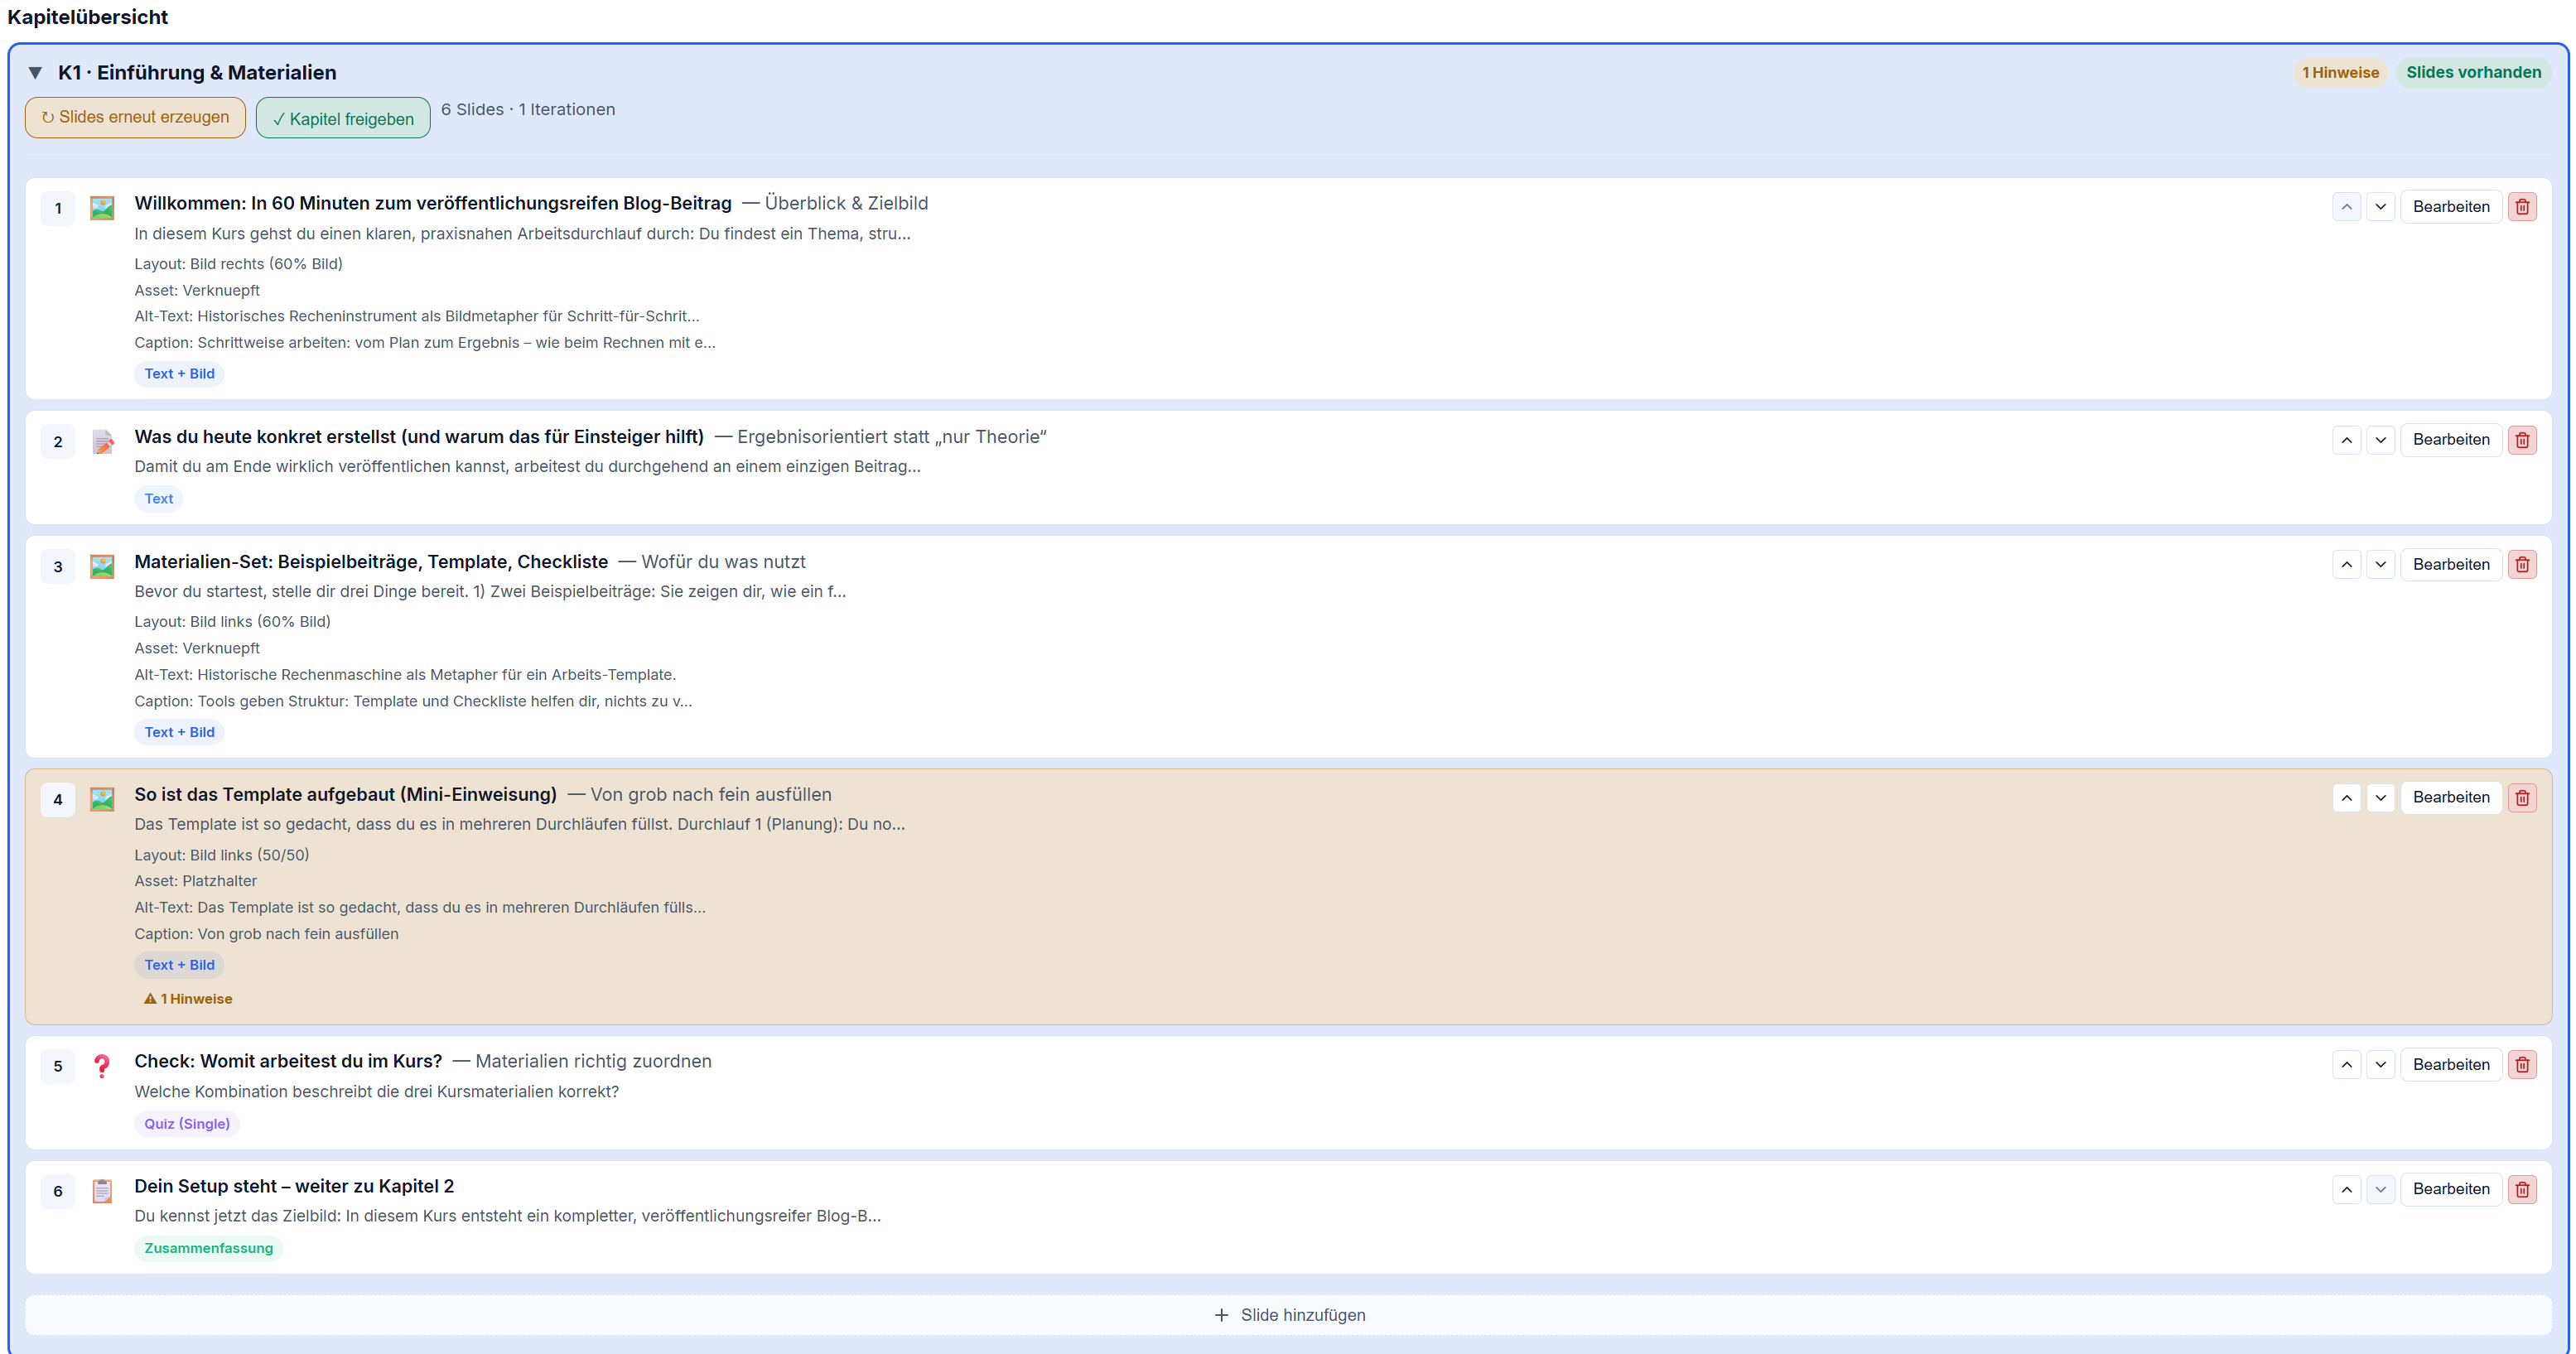
Task: Move slide 3 down with the down chevron
Action: coord(2381,564)
